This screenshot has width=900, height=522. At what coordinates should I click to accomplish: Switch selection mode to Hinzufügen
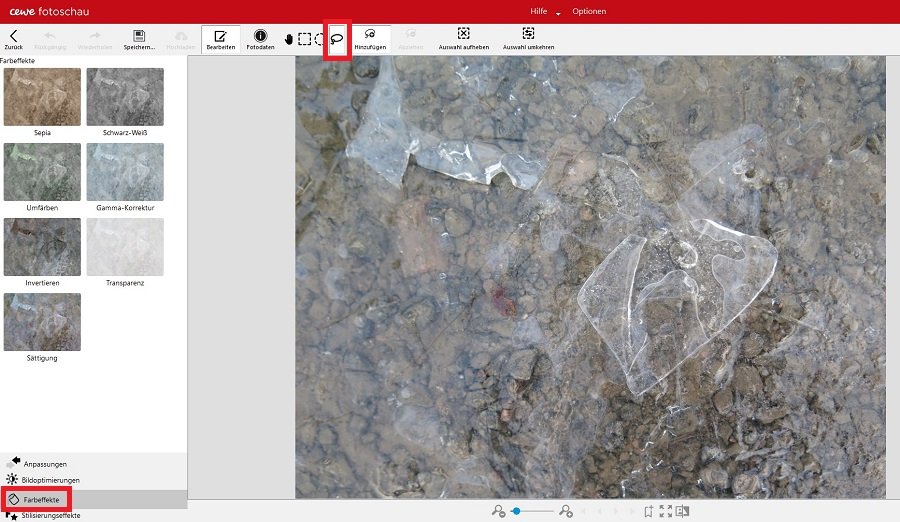pos(370,40)
